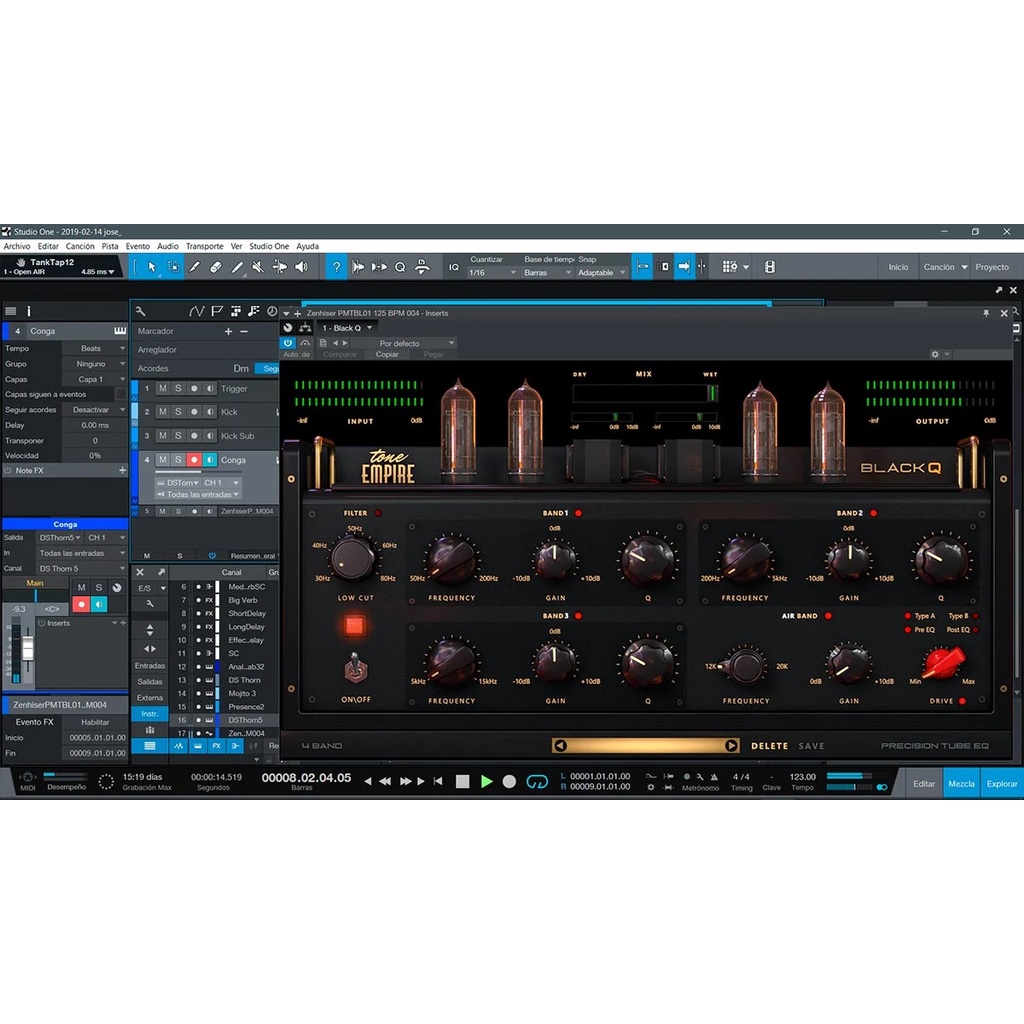Solo the Trigger track
The width and height of the screenshot is (1024, 1024).
[x=178, y=388]
